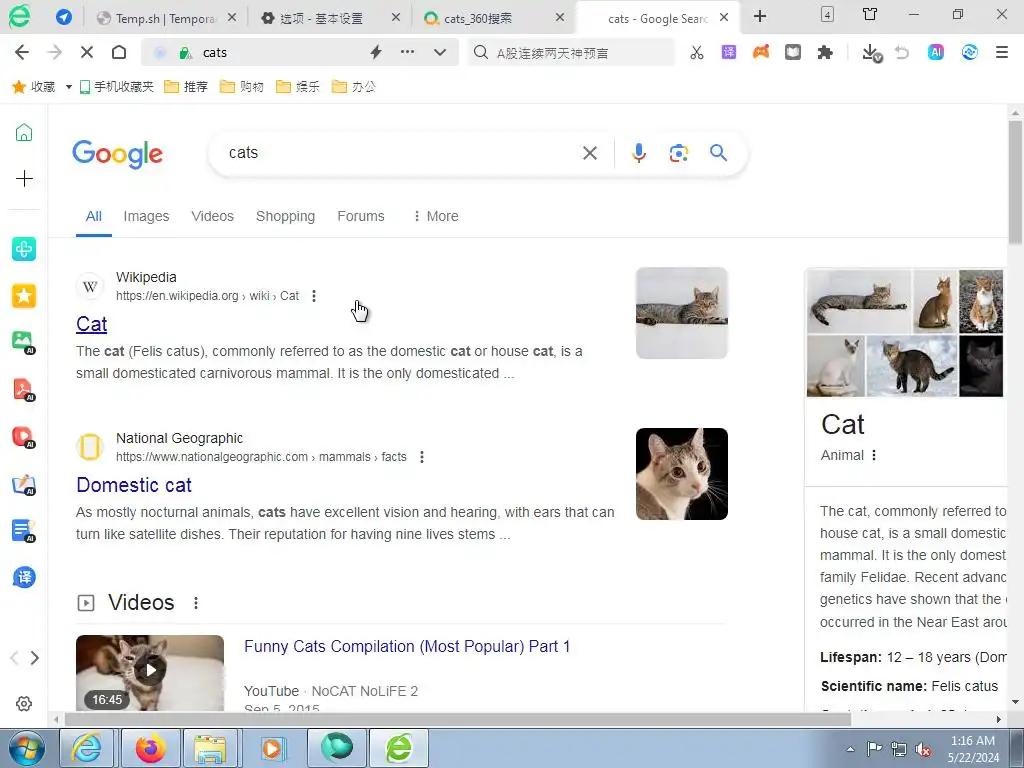Open the browser hamburger menu
The height and width of the screenshot is (768, 1024).
tap(1002, 52)
